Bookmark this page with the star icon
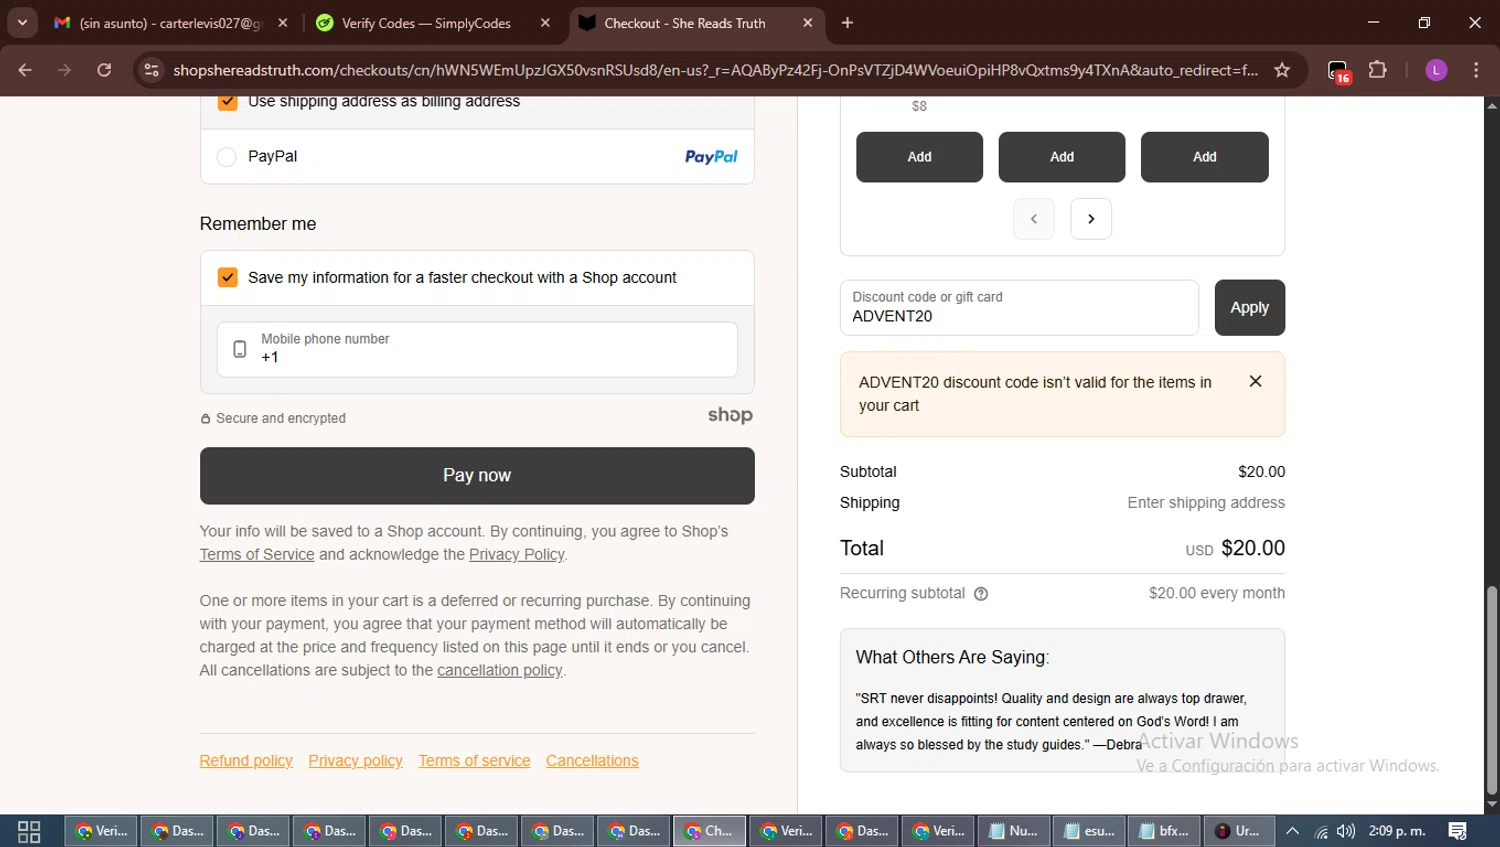Viewport: 1500px width, 847px height. pos(1282,70)
